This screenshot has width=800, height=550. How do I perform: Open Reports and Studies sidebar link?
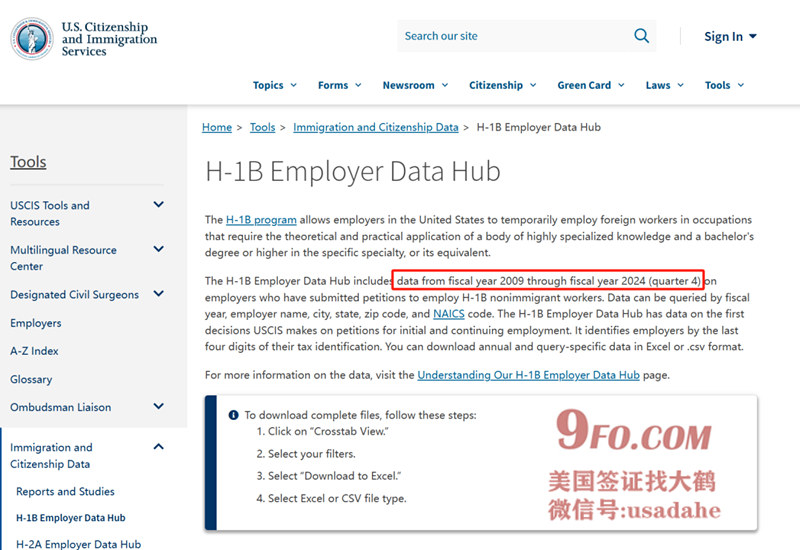click(x=65, y=491)
